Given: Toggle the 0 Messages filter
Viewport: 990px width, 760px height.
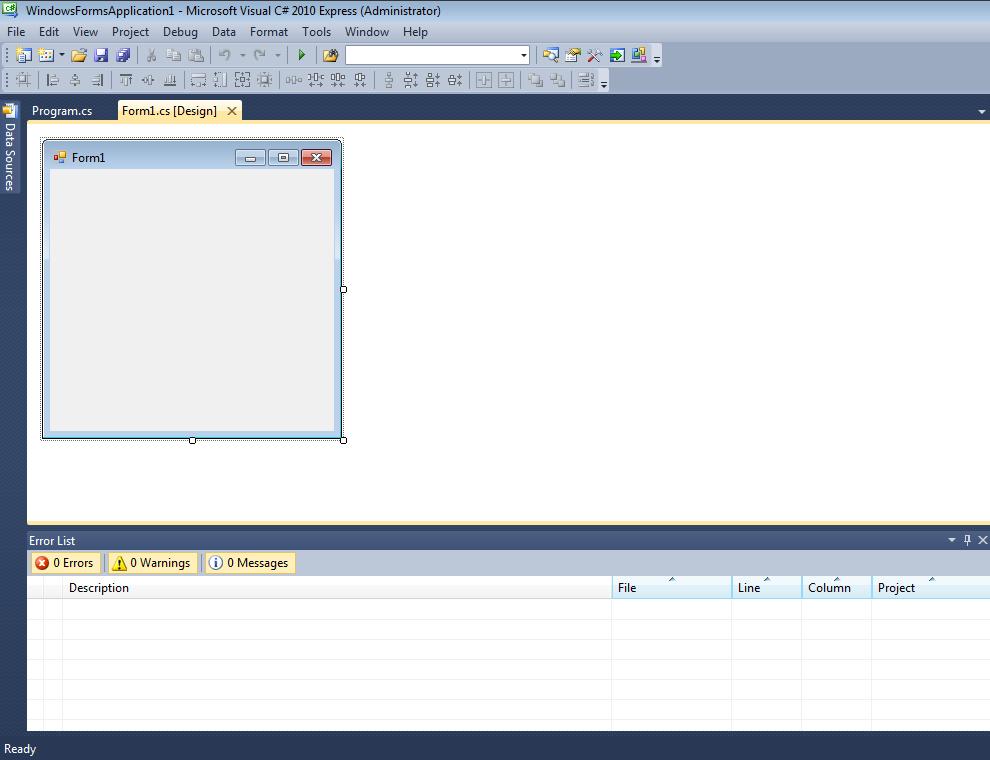Looking at the screenshot, I should (x=249, y=562).
